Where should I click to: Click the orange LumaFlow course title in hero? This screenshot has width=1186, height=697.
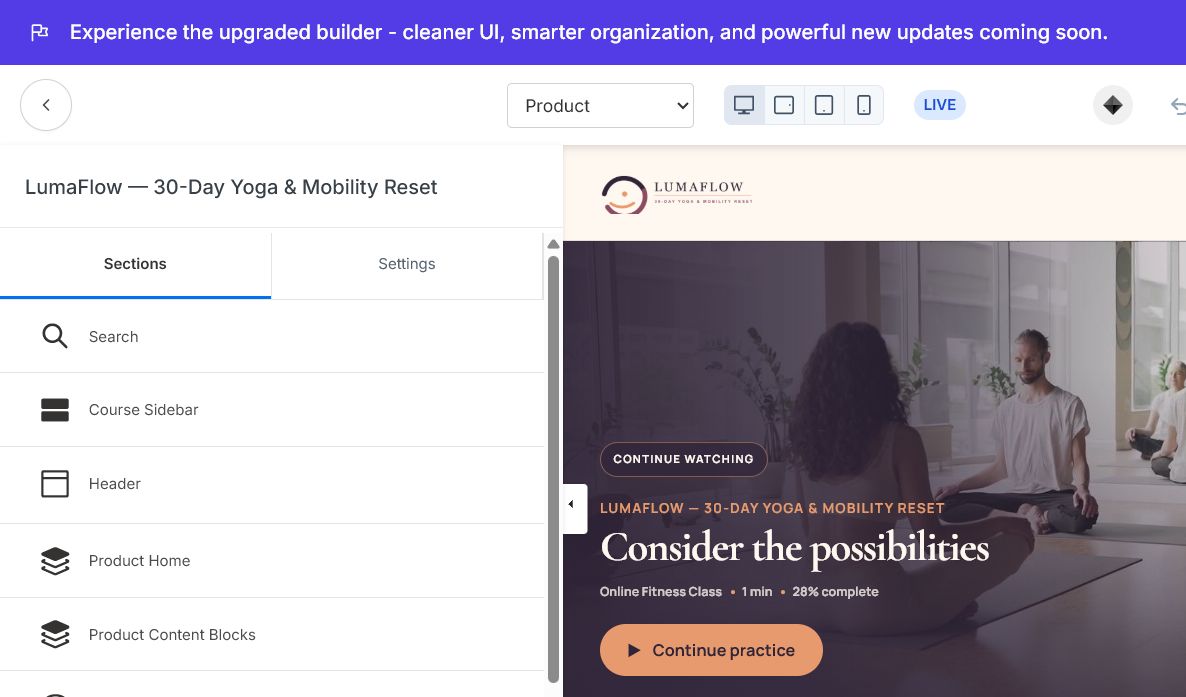[x=772, y=509]
